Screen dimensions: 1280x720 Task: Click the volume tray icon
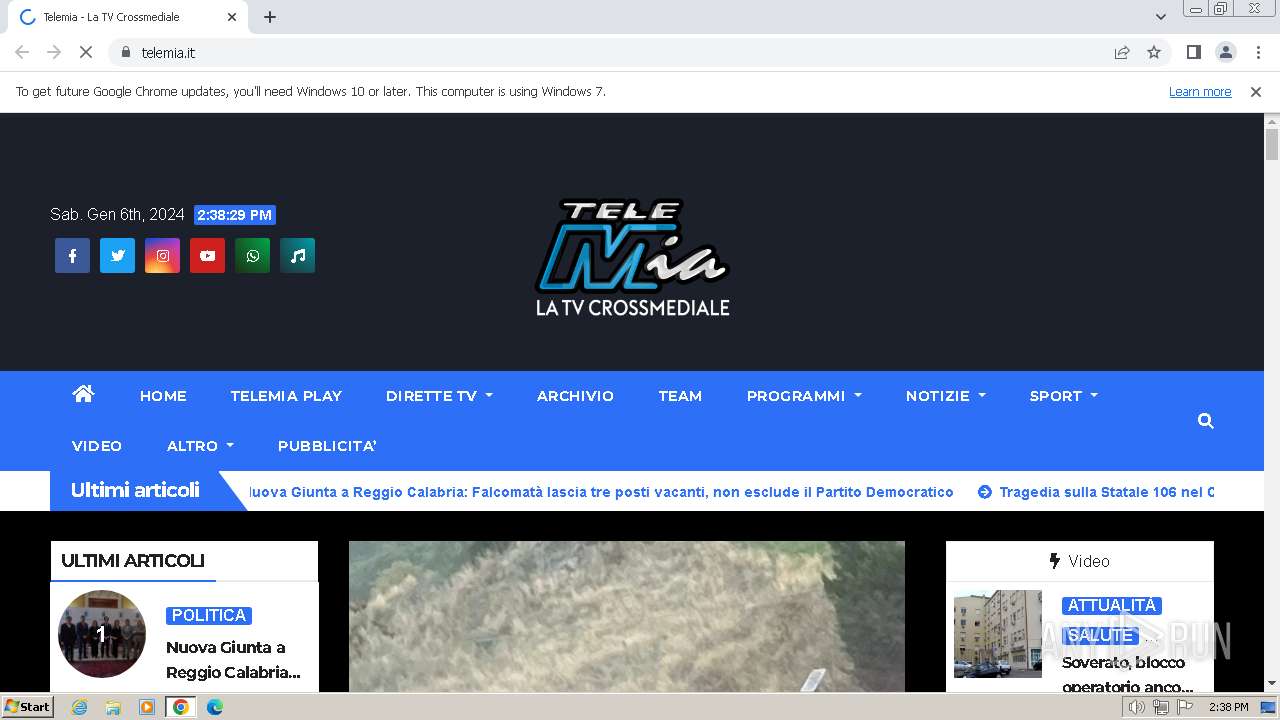click(x=1137, y=707)
